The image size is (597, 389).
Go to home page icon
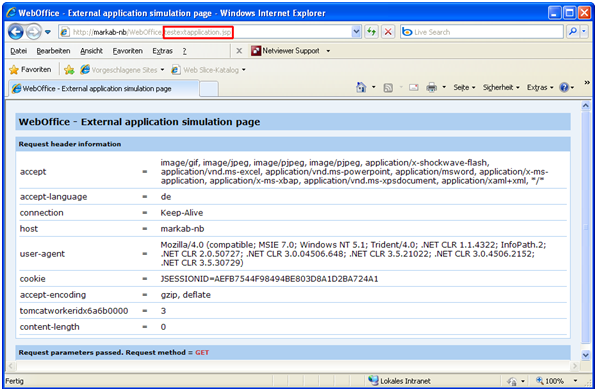click(x=361, y=88)
